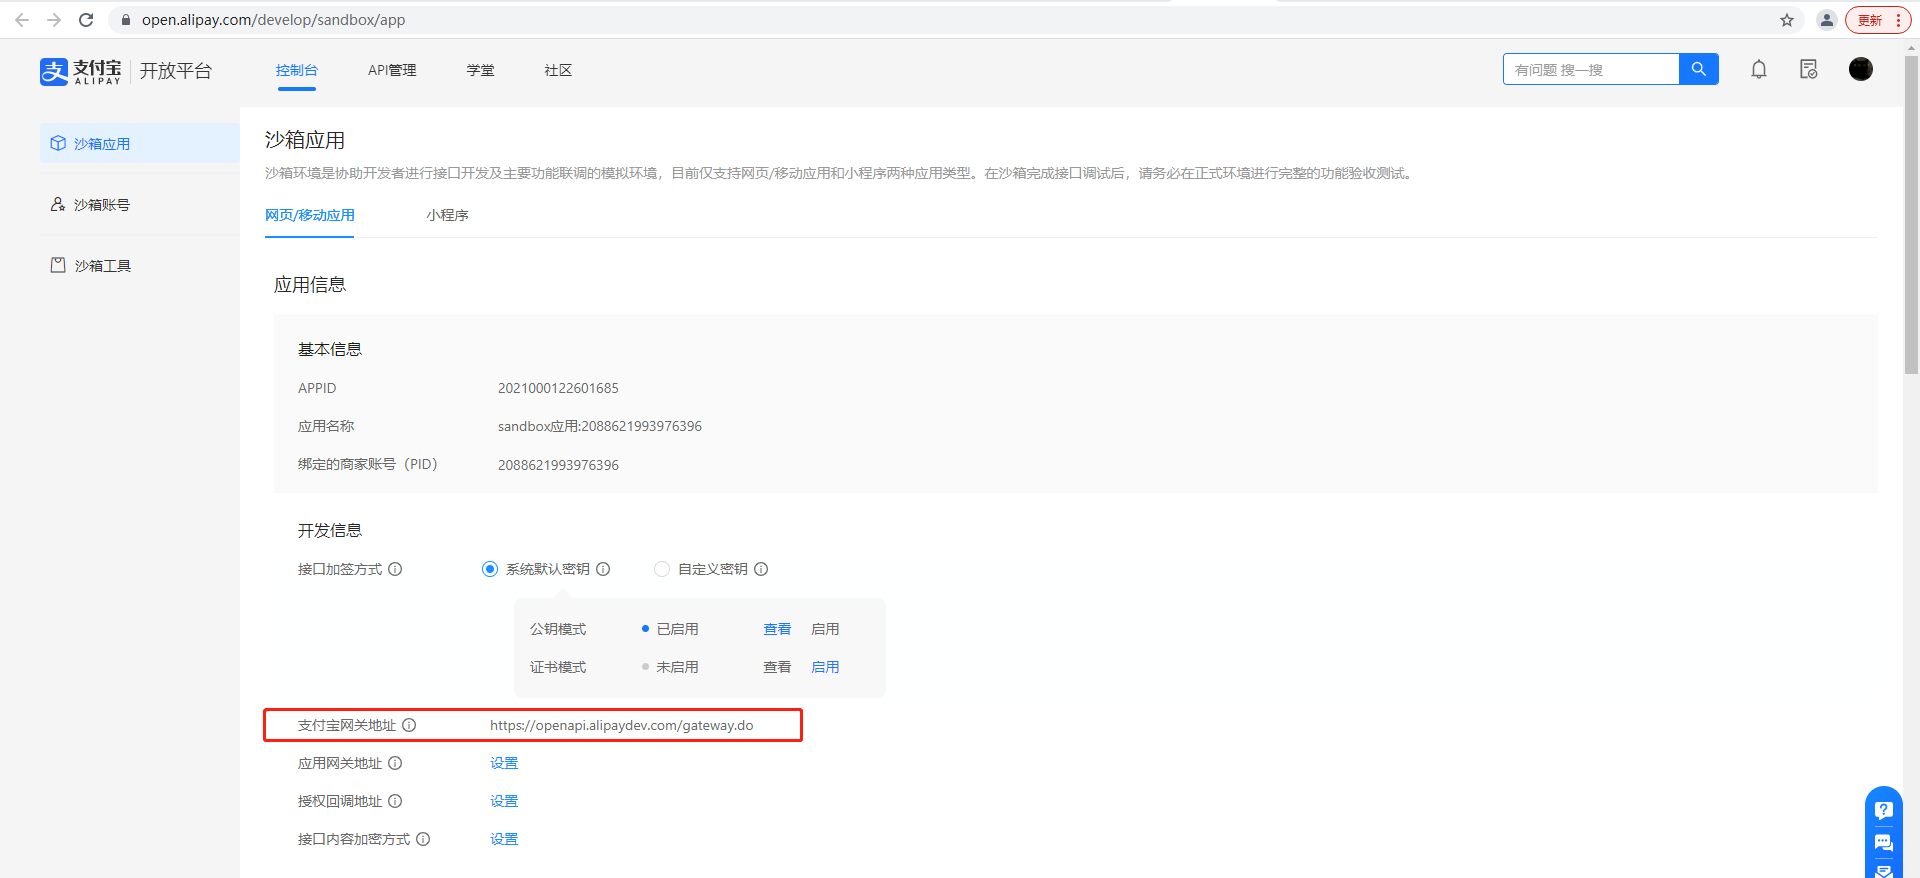Image resolution: width=1920 pixels, height=878 pixels.
Task: Open the 社区 top menu
Action: point(558,70)
